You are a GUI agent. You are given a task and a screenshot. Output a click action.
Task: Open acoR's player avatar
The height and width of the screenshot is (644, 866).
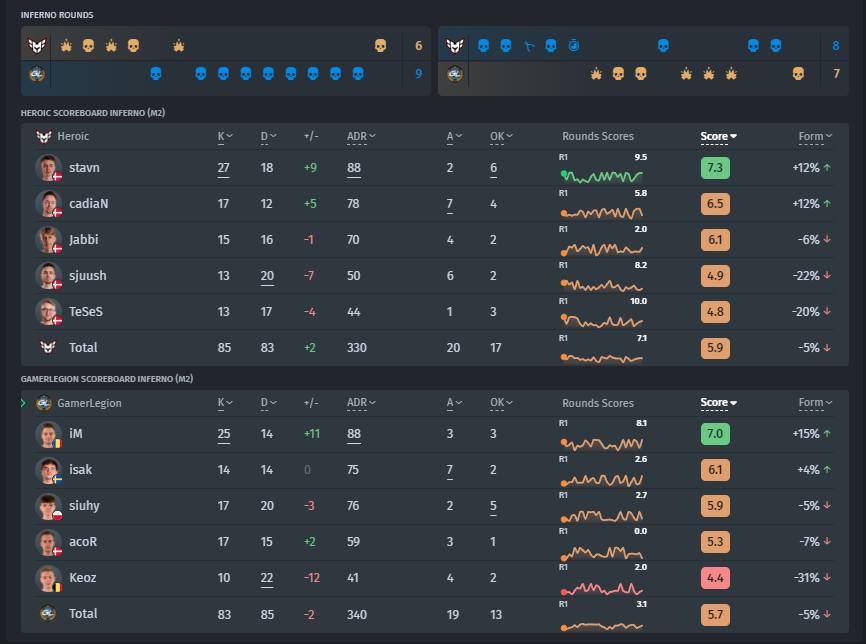(x=49, y=541)
